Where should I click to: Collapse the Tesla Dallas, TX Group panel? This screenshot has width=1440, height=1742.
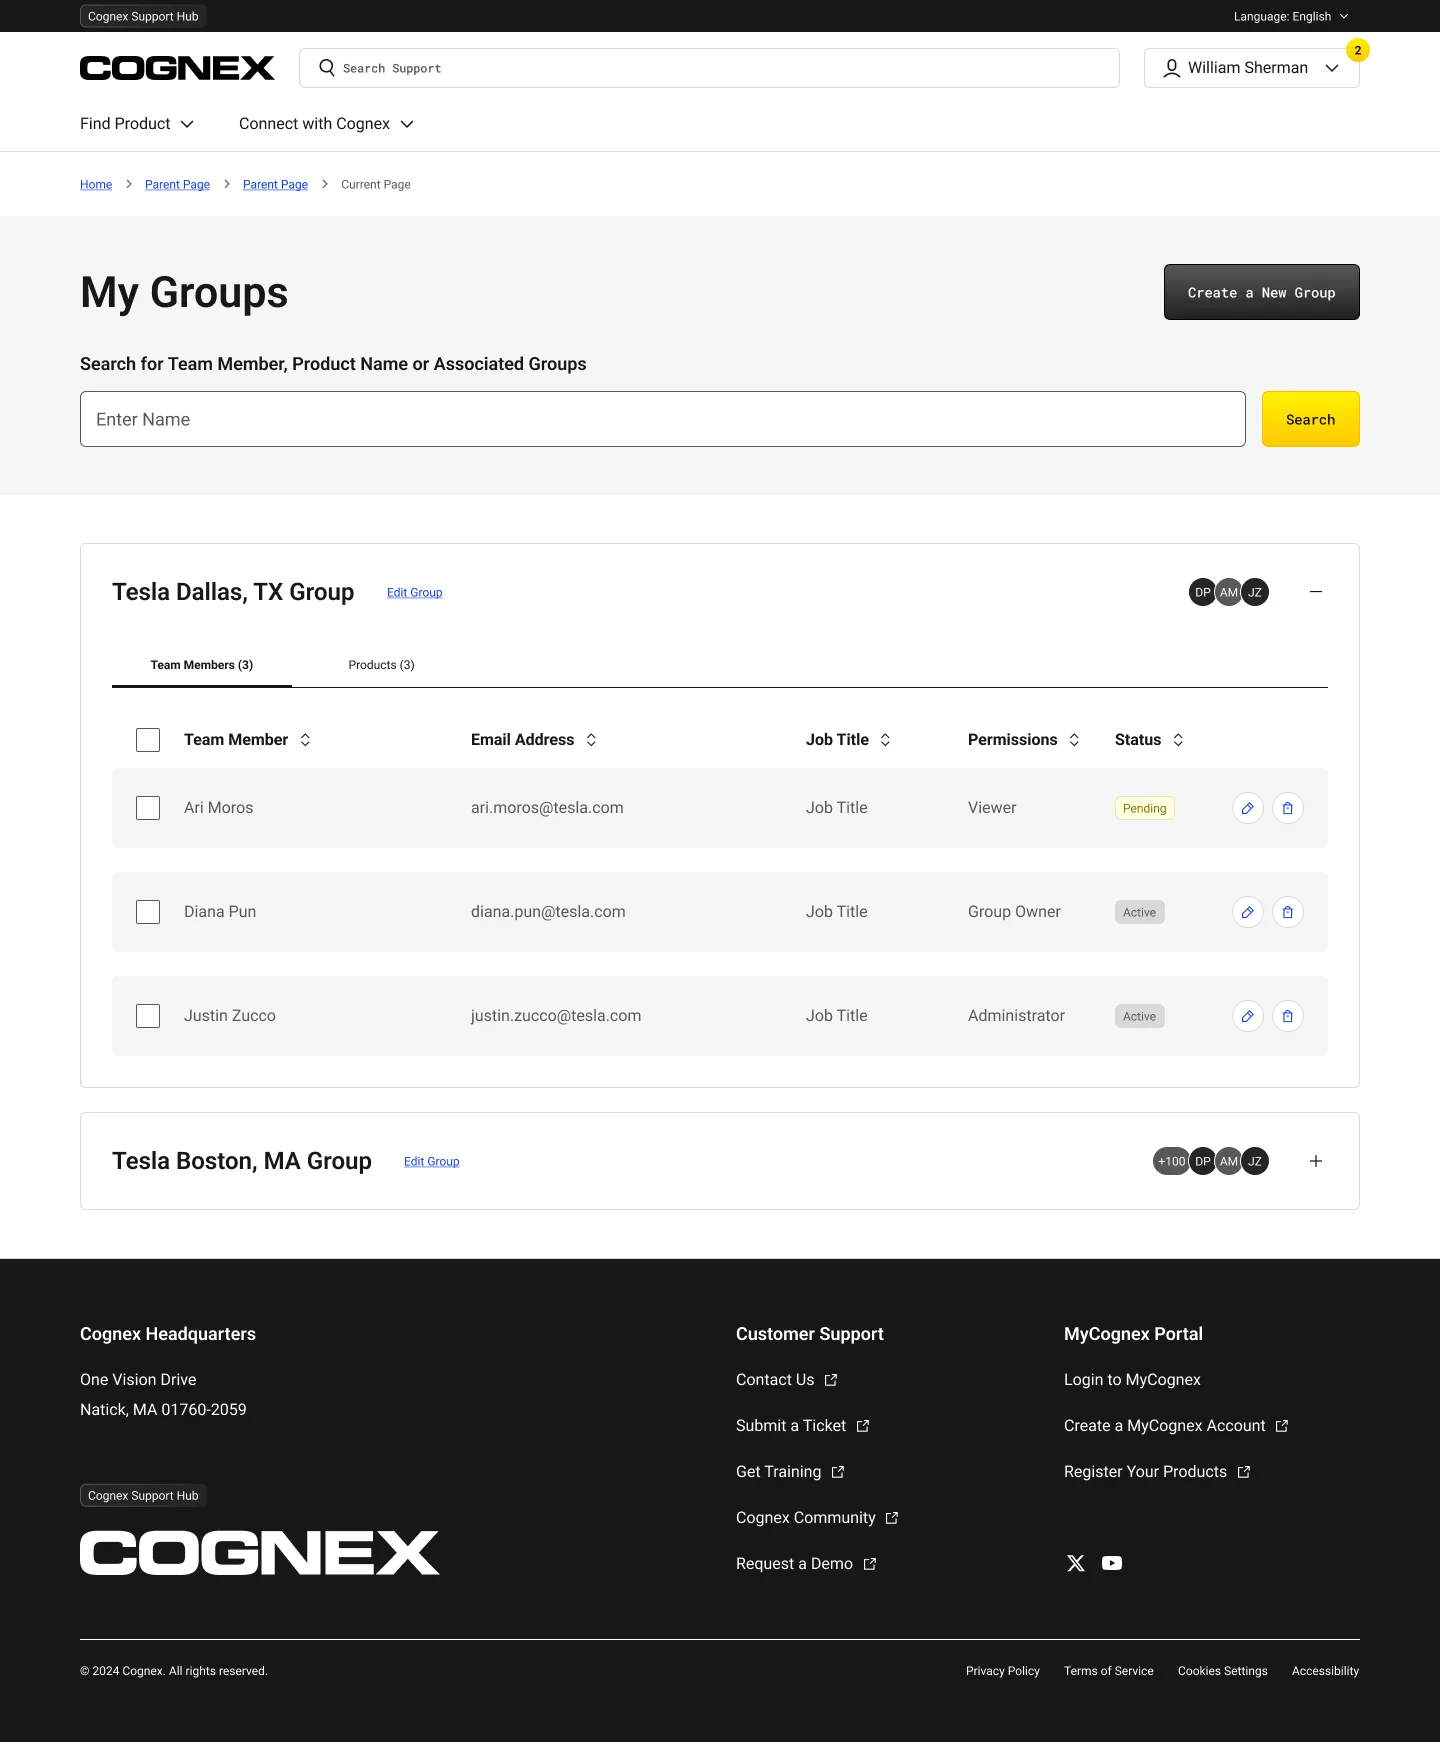click(1316, 592)
